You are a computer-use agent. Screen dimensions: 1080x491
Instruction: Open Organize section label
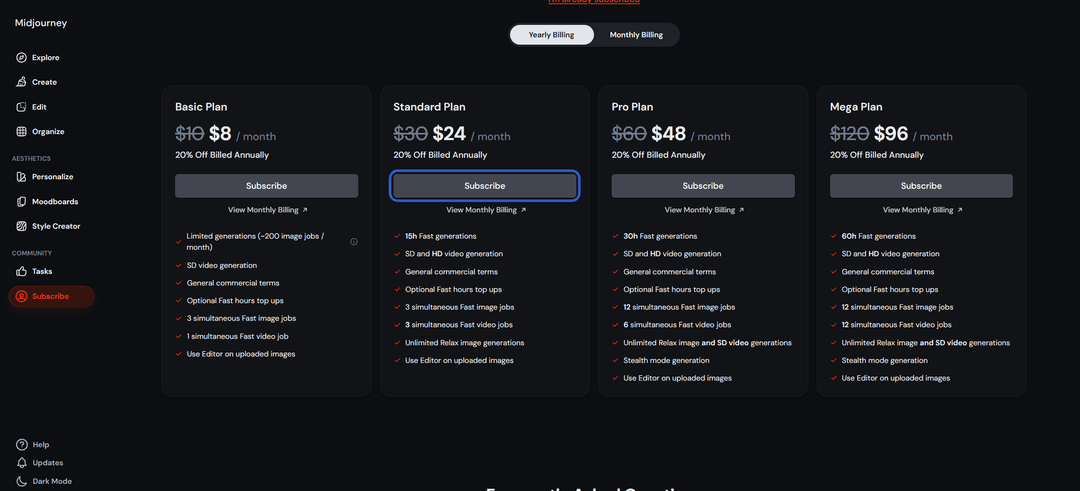(x=48, y=132)
